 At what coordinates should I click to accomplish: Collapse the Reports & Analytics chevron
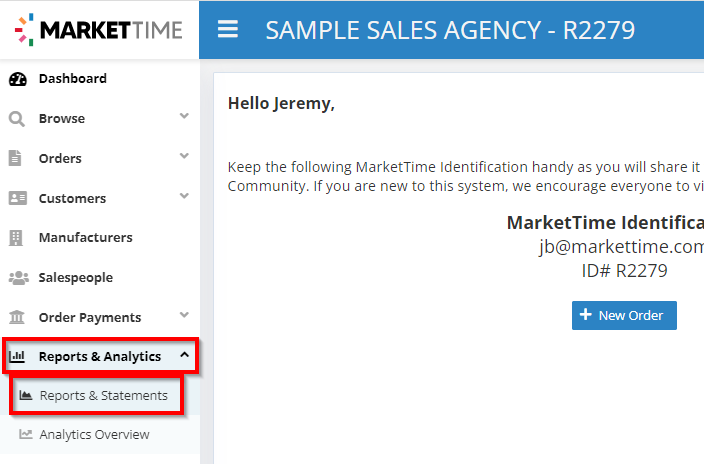[x=184, y=354]
